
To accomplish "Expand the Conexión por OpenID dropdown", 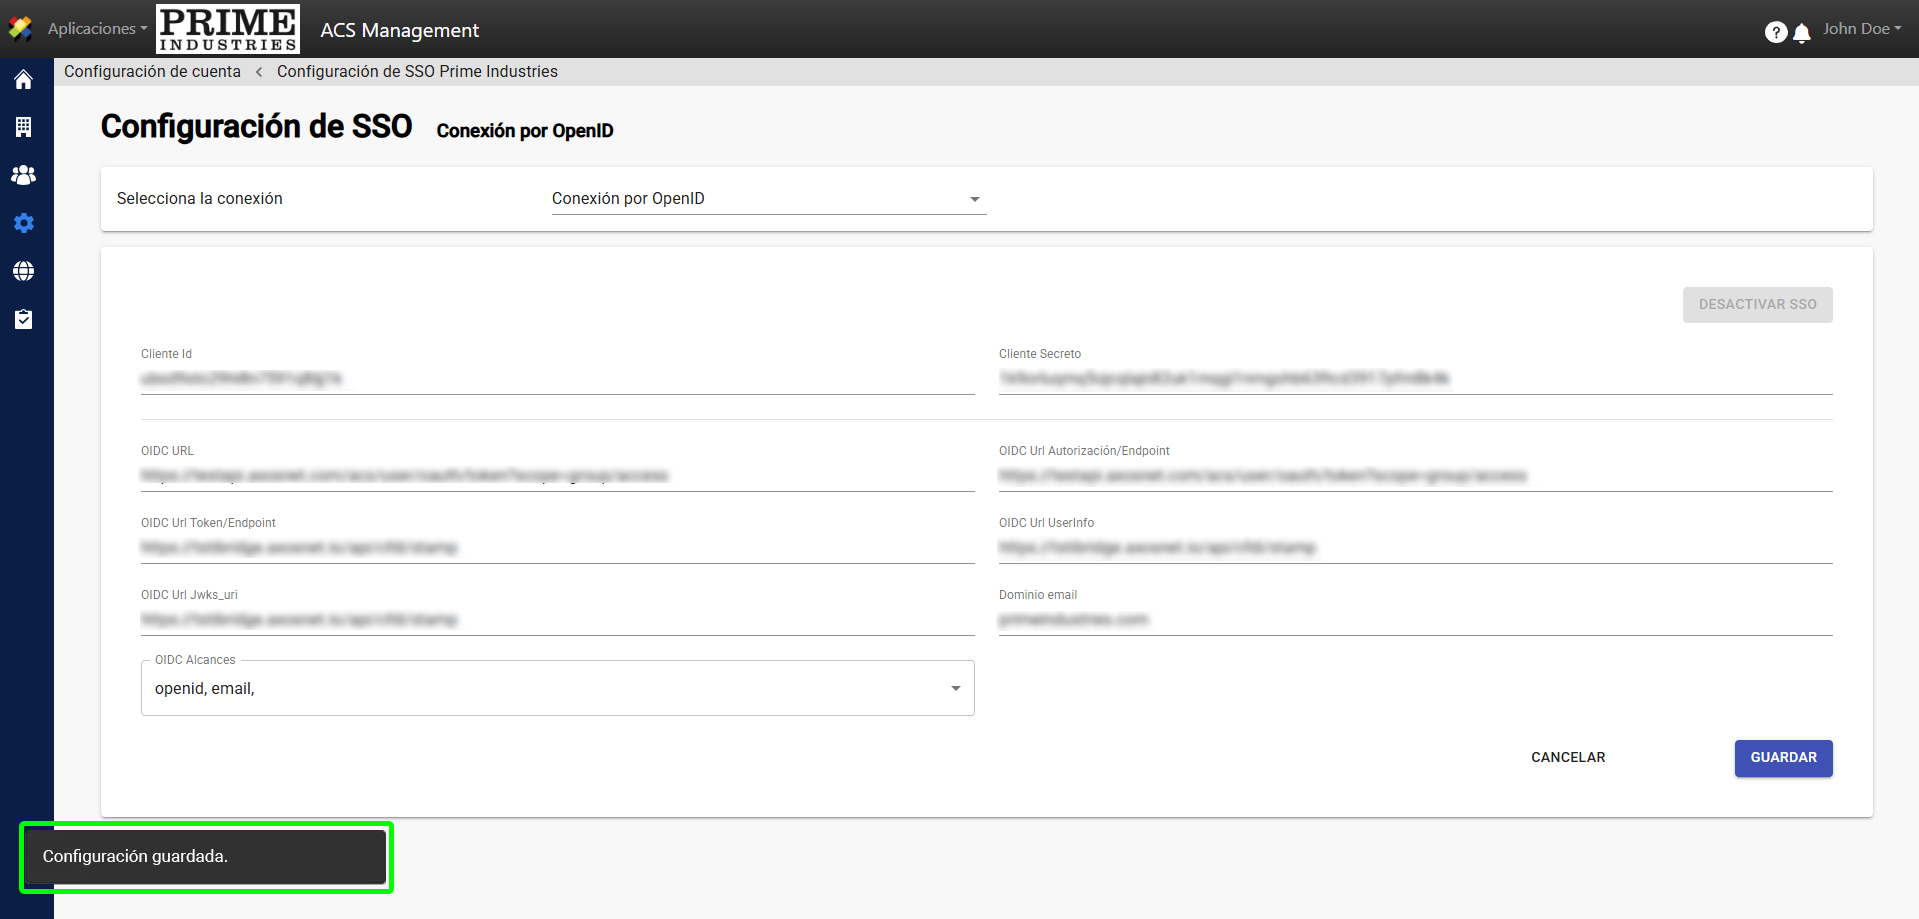I will click(768, 199).
